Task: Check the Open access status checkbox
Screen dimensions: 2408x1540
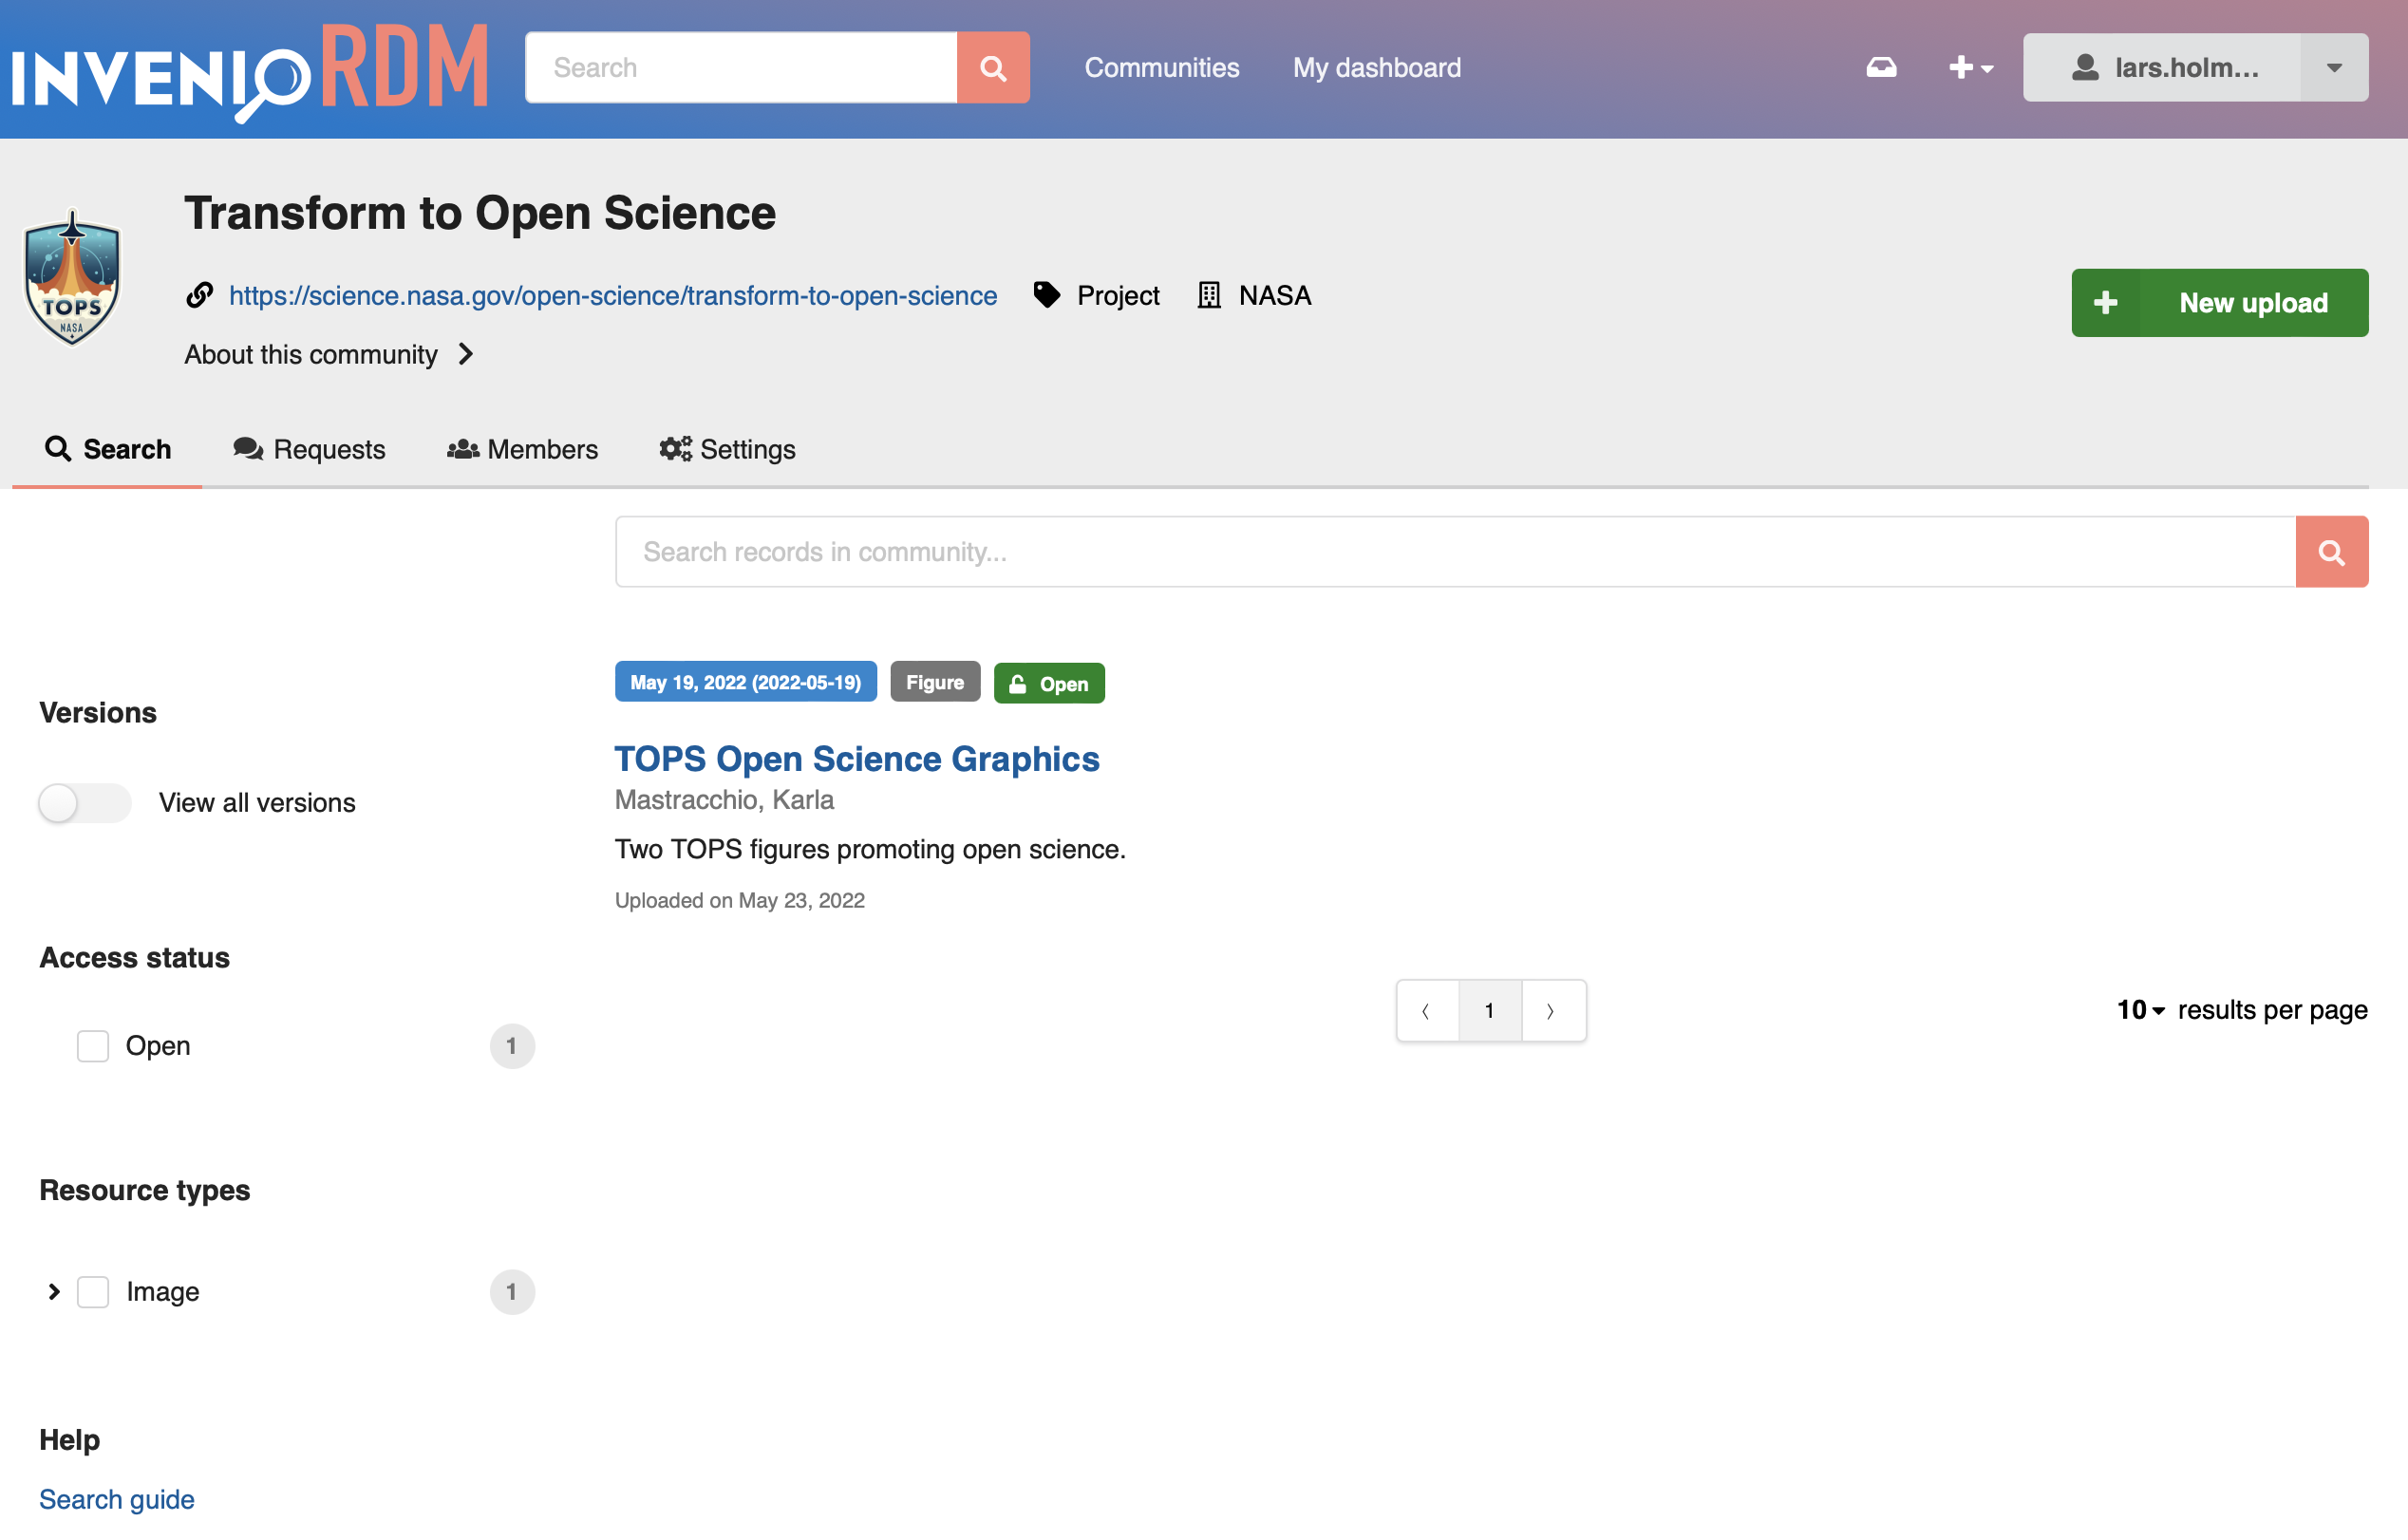Action: point(93,1046)
